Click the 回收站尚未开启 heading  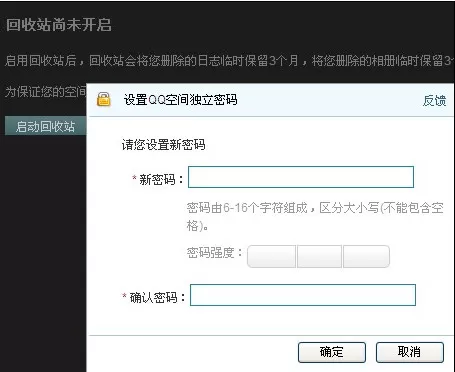pos(59,25)
